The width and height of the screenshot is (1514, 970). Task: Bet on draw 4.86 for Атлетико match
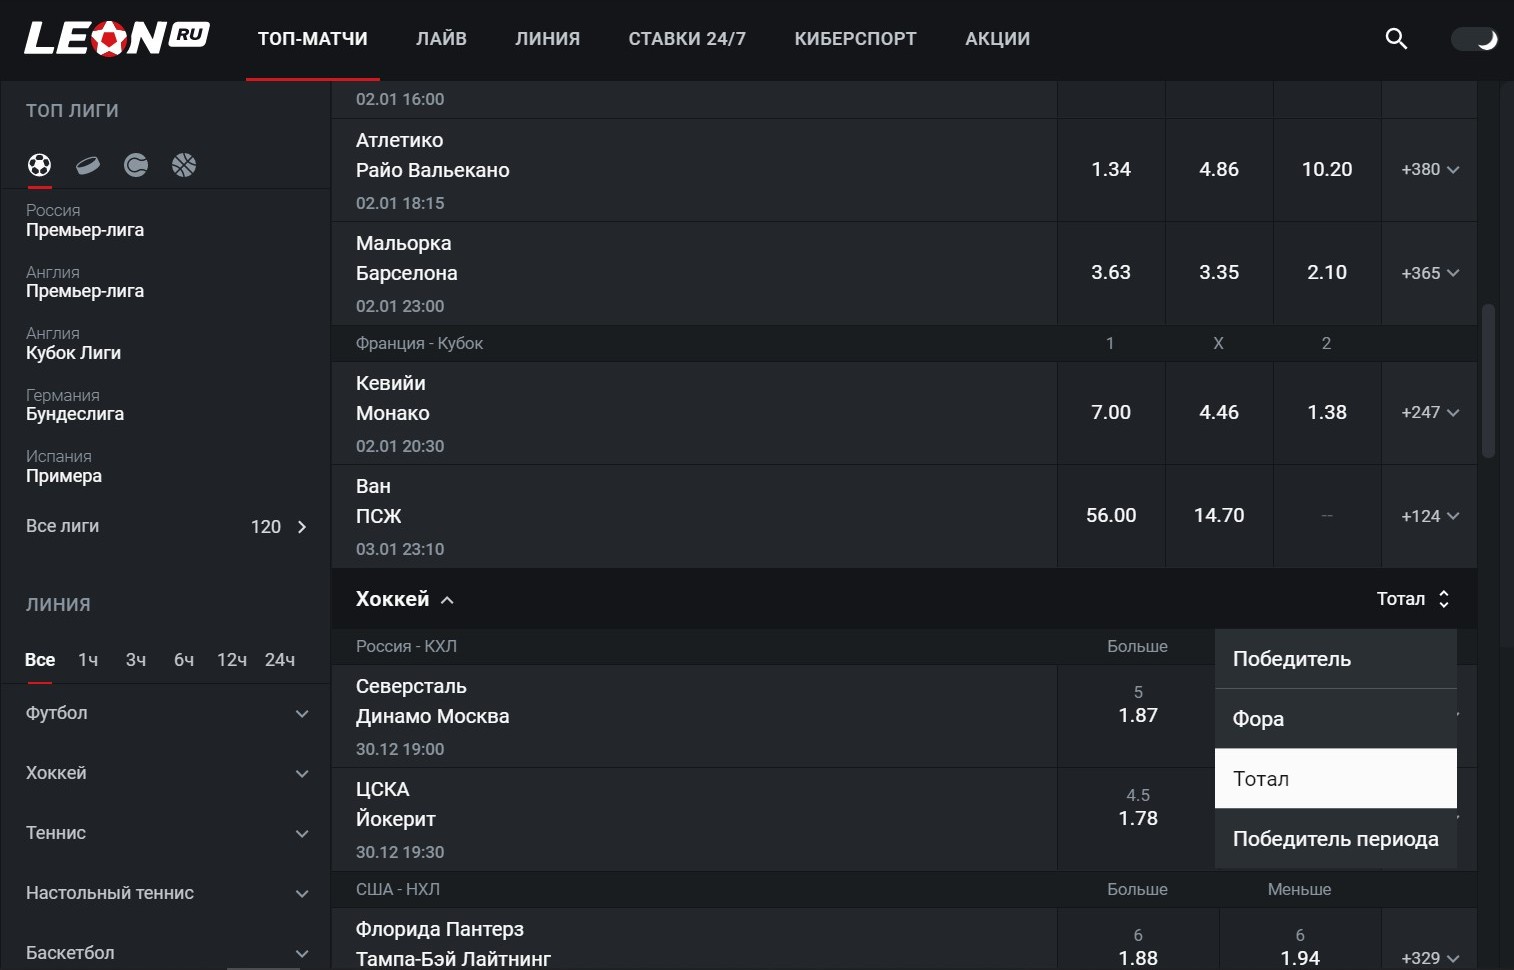pyautogui.click(x=1219, y=170)
